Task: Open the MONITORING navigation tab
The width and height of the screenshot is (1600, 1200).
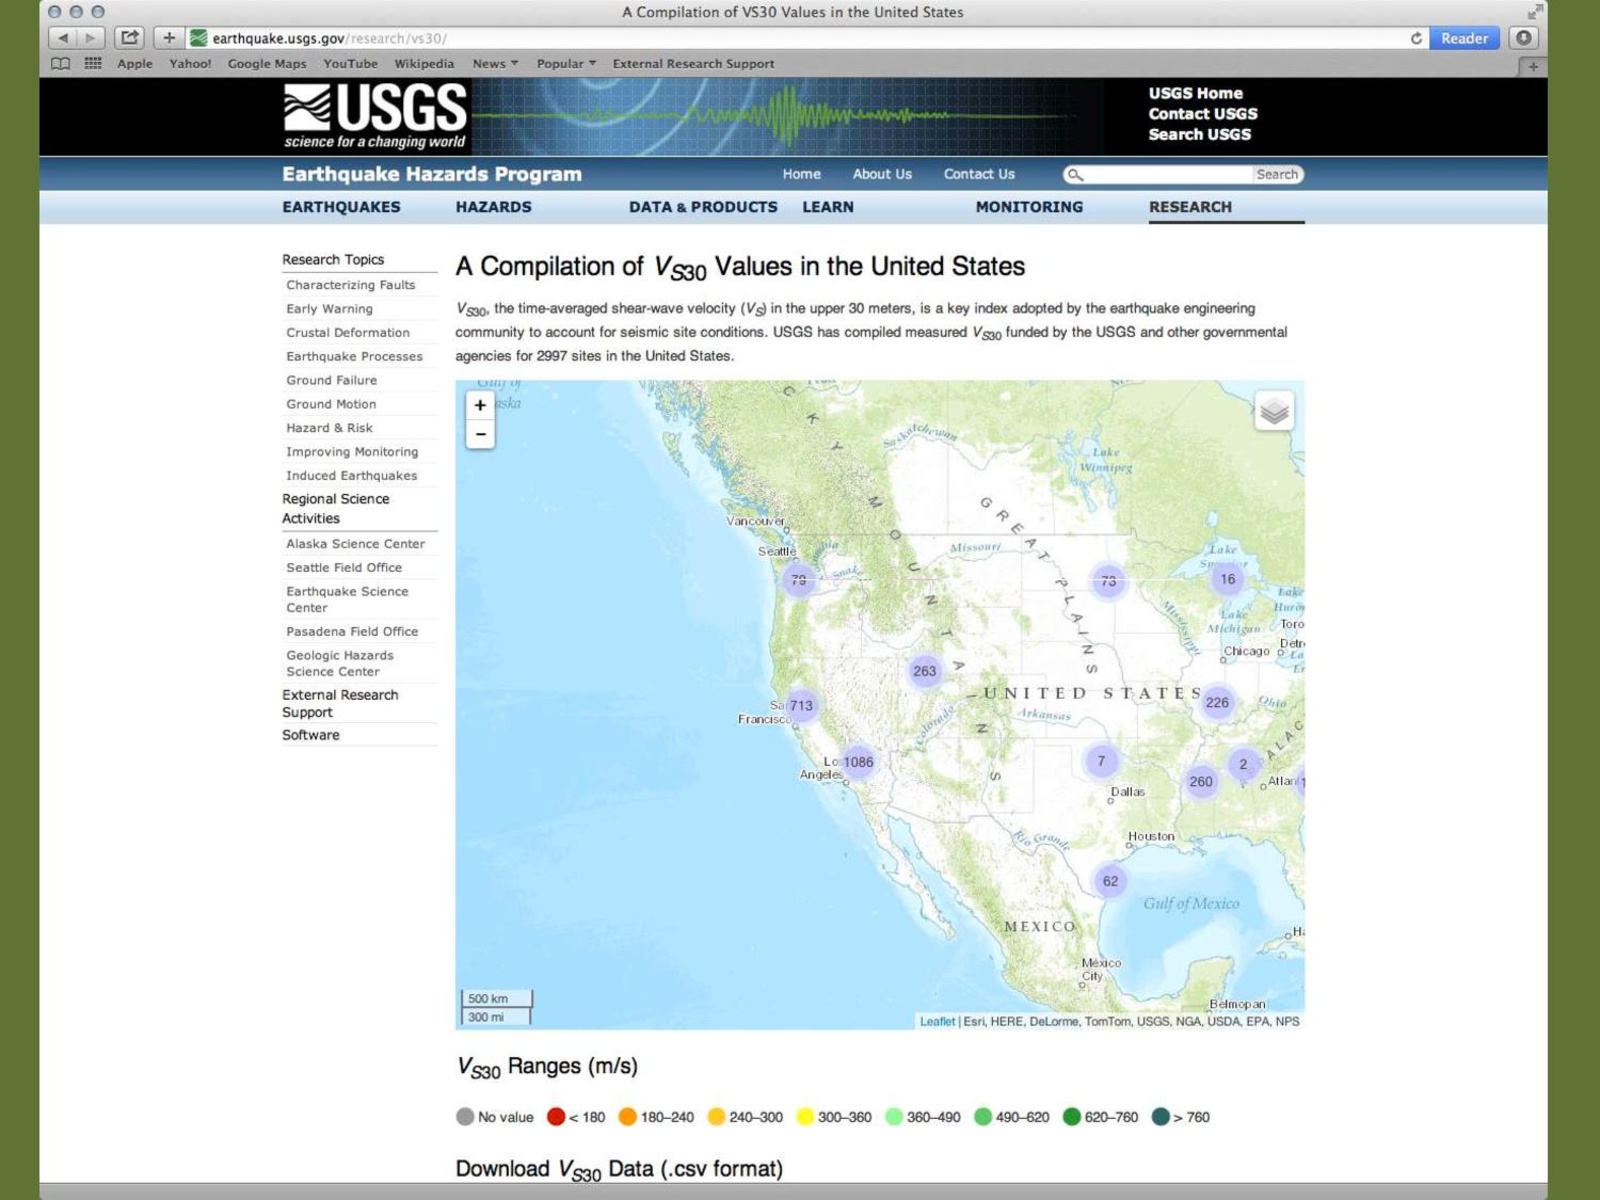Action: tap(1029, 207)
